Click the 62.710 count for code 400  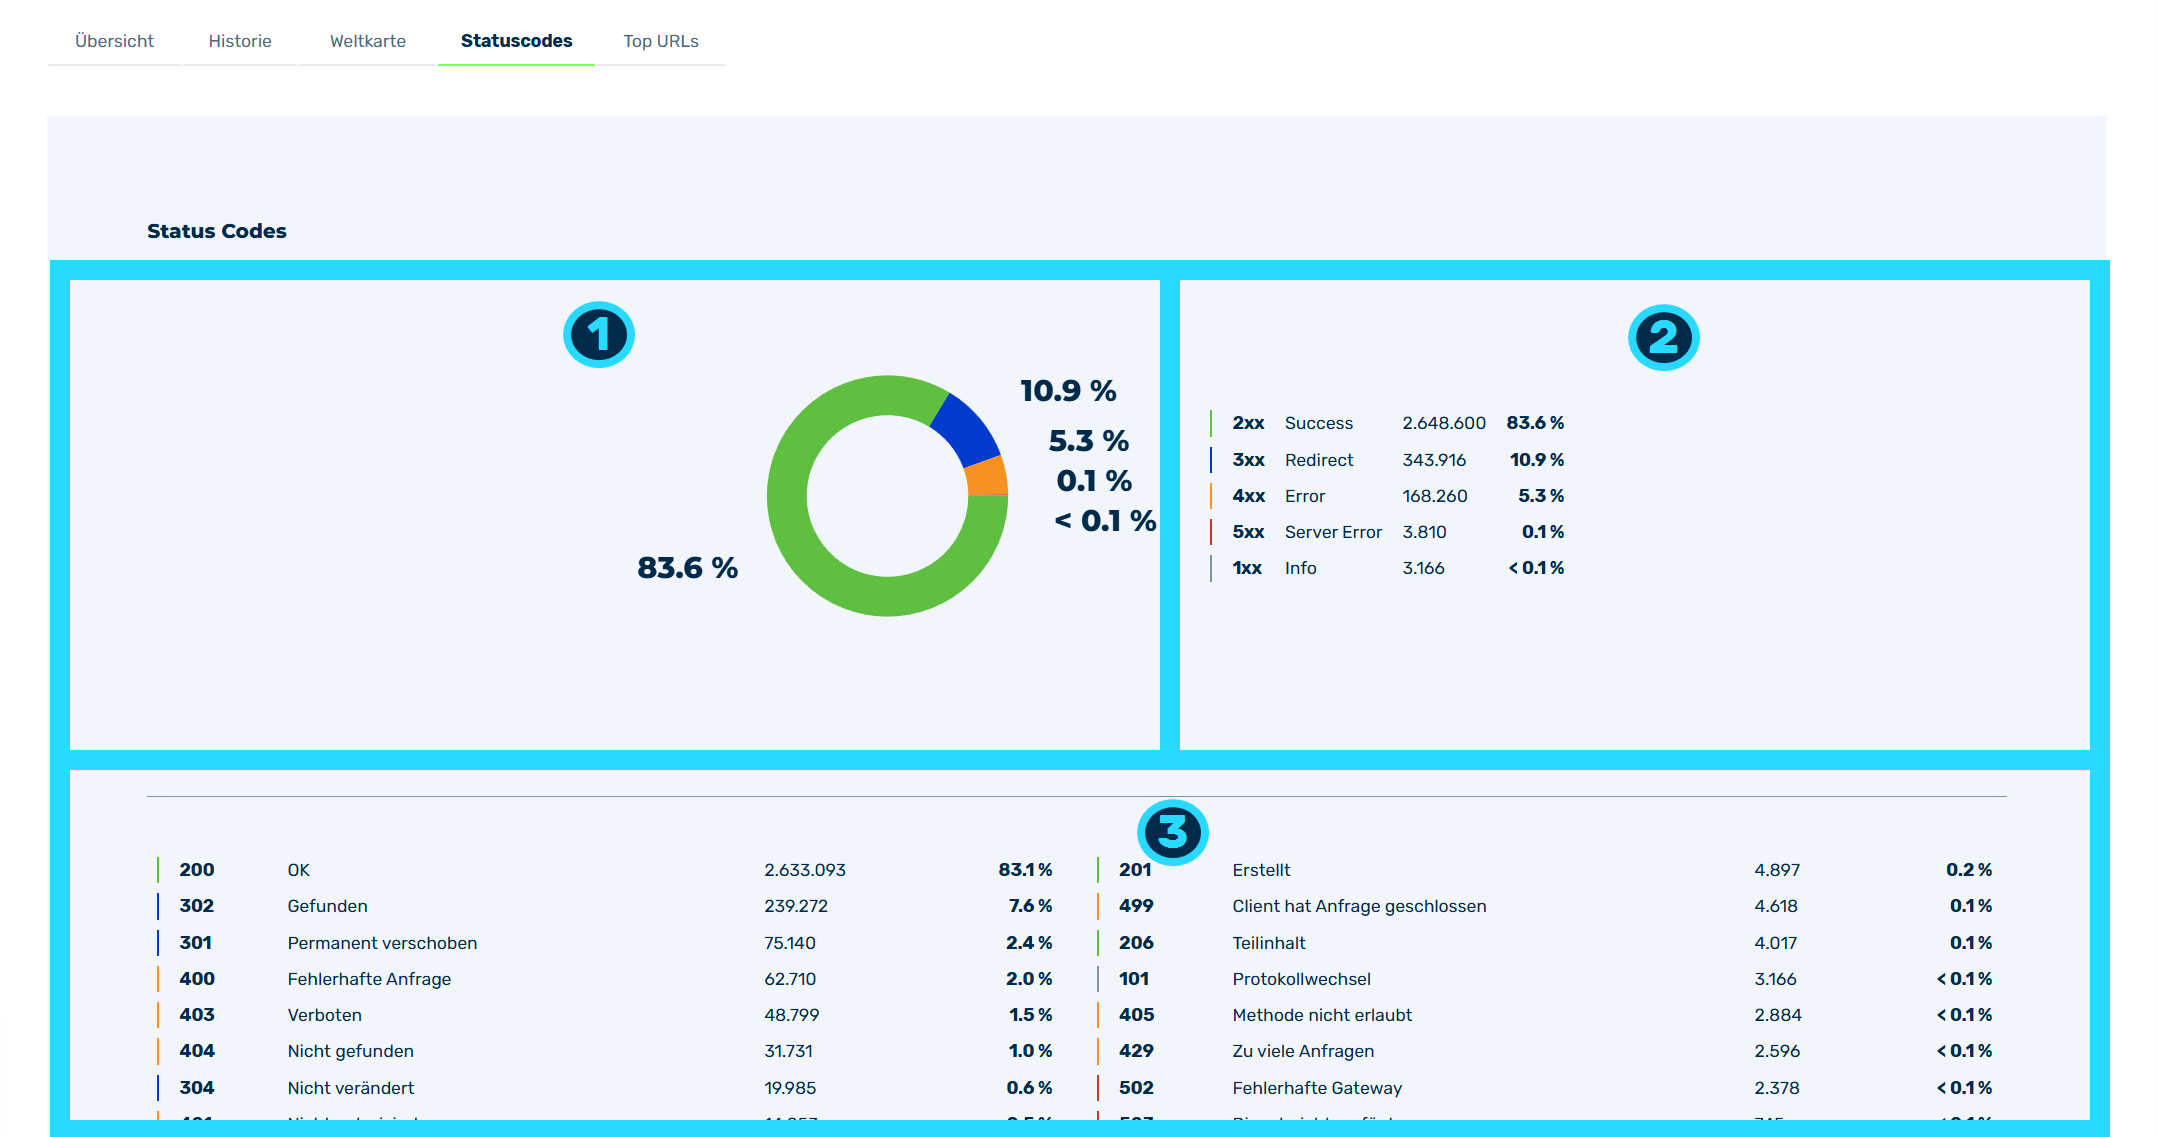pos(790,979)
